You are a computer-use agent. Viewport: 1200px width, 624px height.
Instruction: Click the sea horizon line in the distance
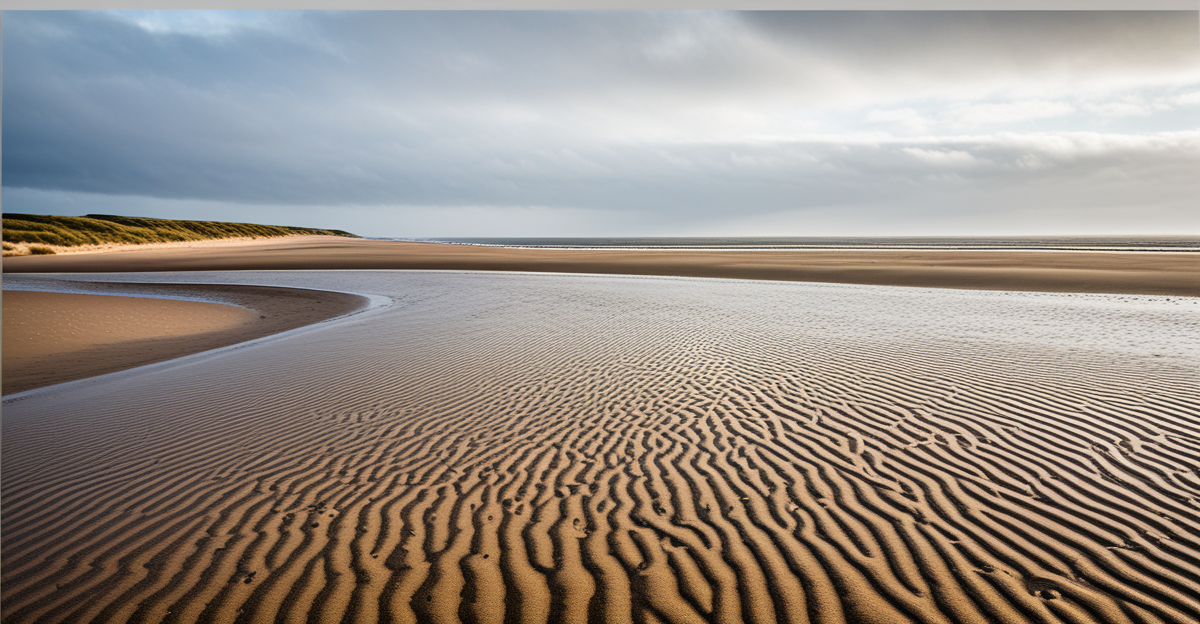[x=800, y=238]
